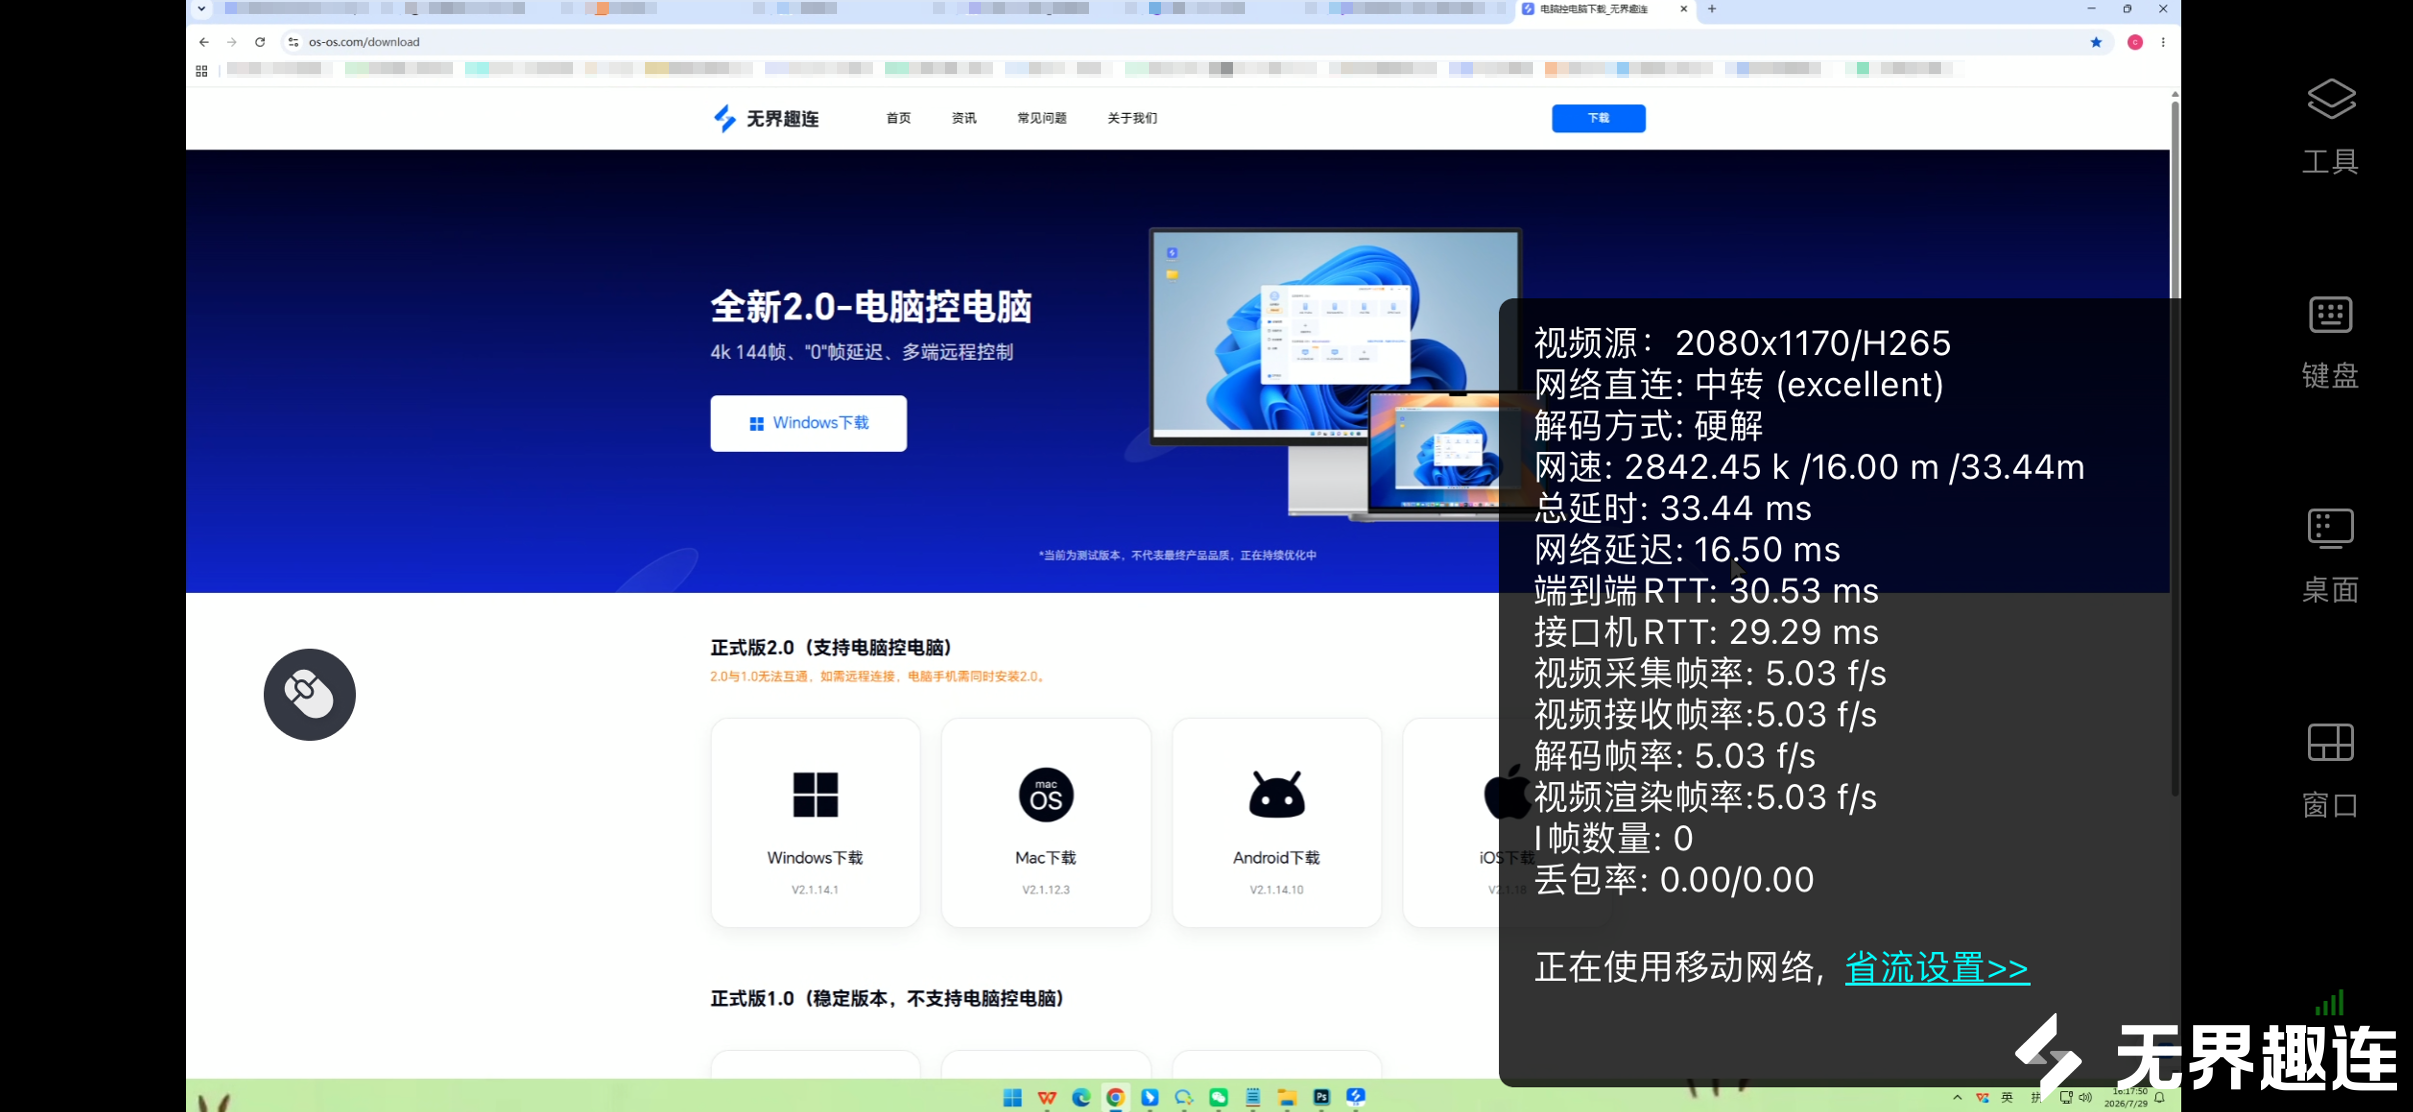Open the bookmarks bar apps grid icon
Viewport: 2413px width, 1112px height.
click(x=202, y=70)
